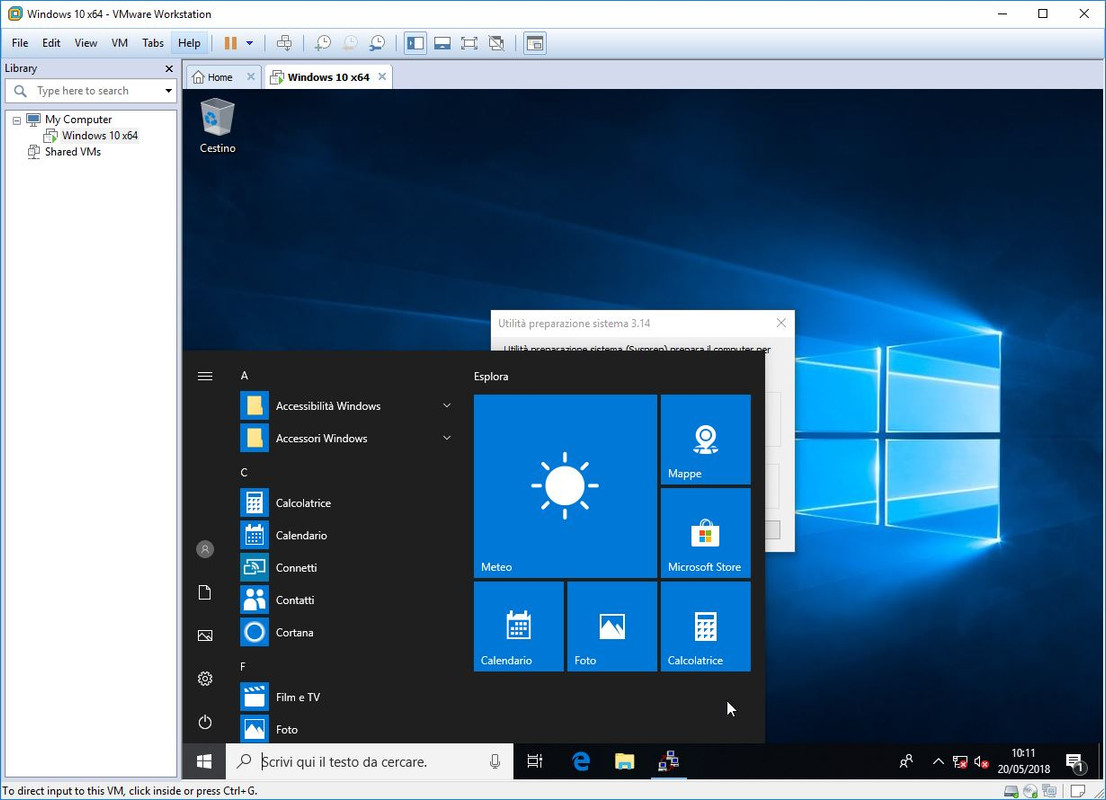
Task: Open the power options dropdown arrow
Action: coord(250,43)
